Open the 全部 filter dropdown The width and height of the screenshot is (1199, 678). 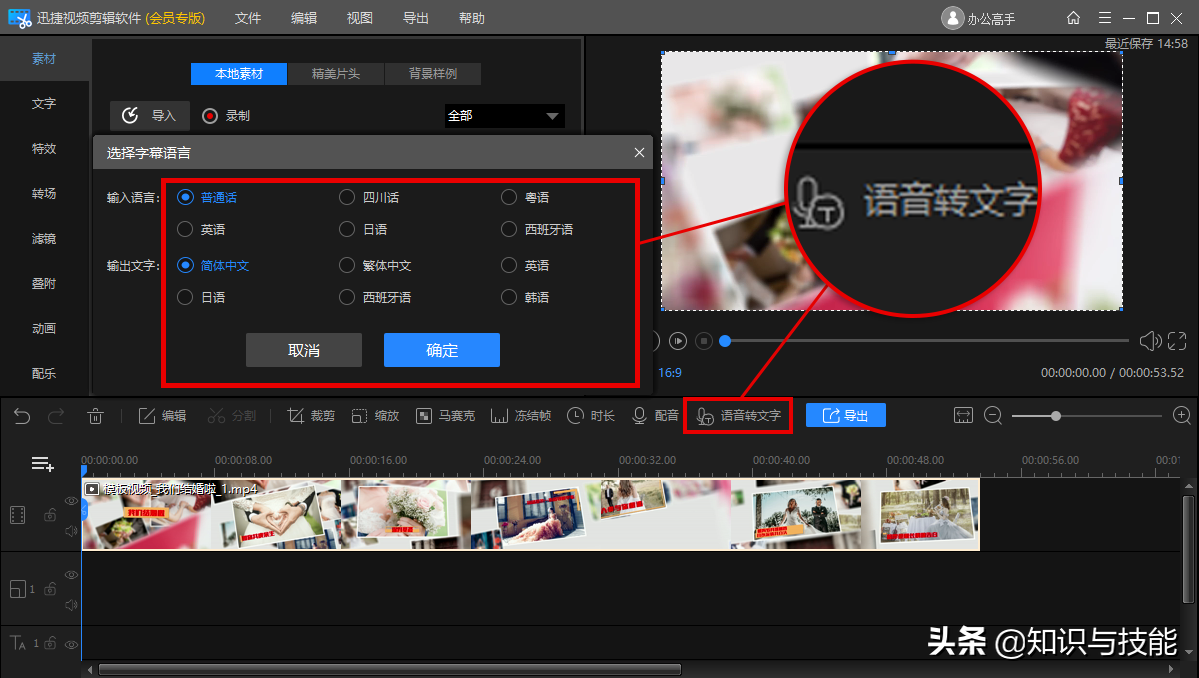[x=504, y=115]
